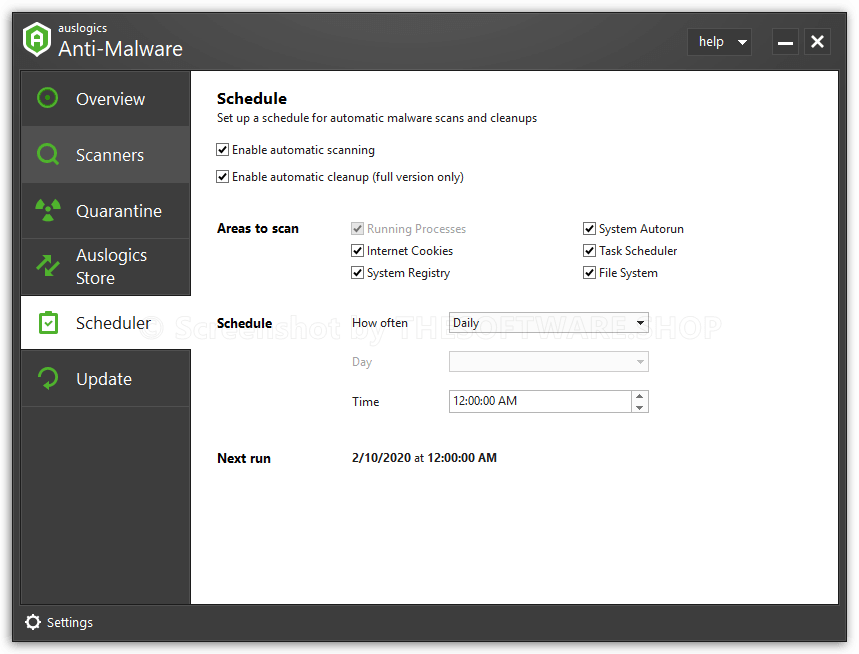Click the Time input field
Viewport: 859px width, 654px height.
(540, 401)
